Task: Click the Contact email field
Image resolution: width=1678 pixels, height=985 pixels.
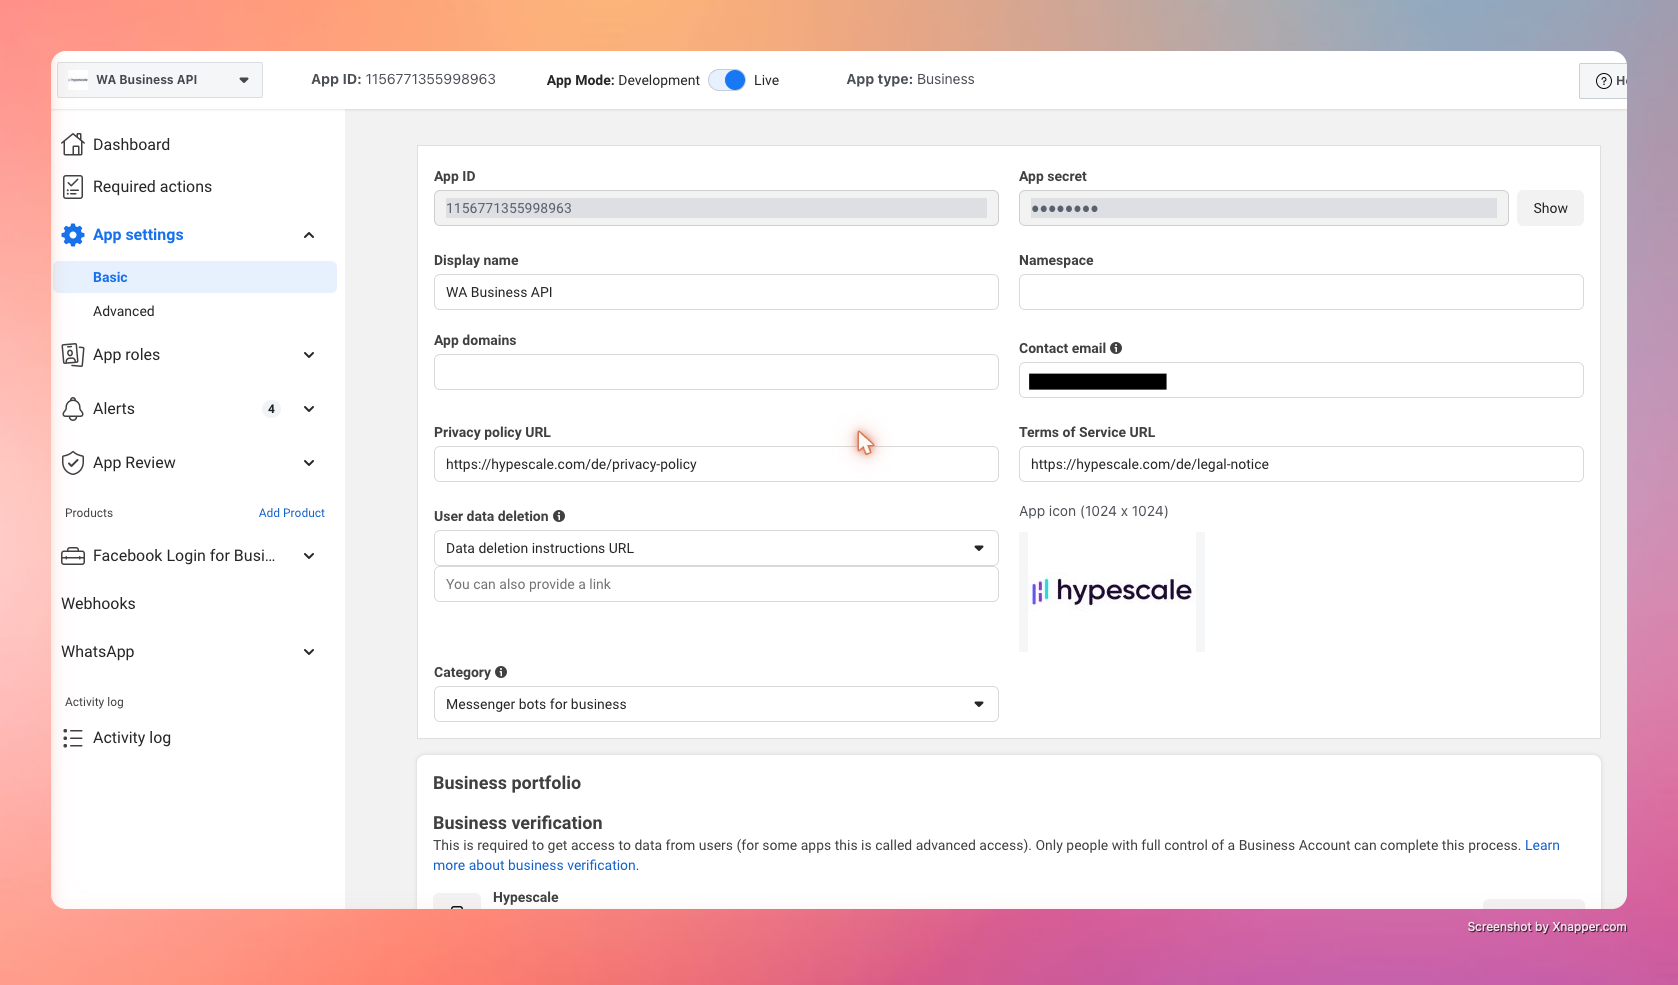Action: pos(1301,380)
